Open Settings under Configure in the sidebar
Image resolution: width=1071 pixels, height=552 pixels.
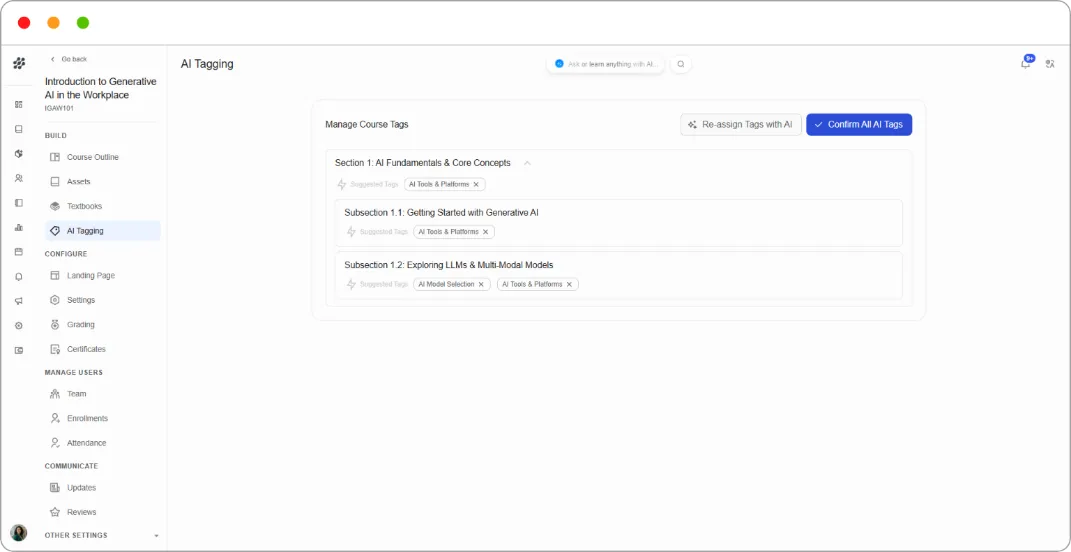(x=102, y=300)
